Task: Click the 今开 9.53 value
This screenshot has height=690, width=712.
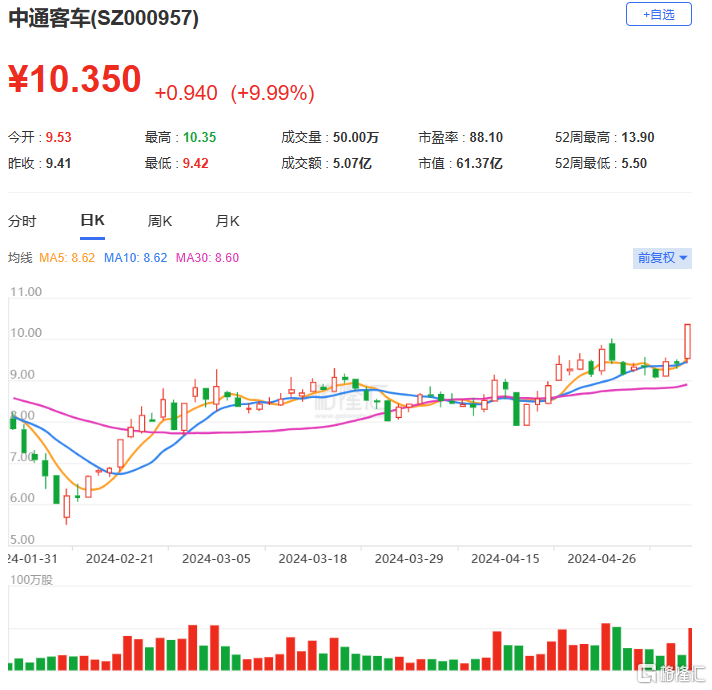Action: point(58,137)
